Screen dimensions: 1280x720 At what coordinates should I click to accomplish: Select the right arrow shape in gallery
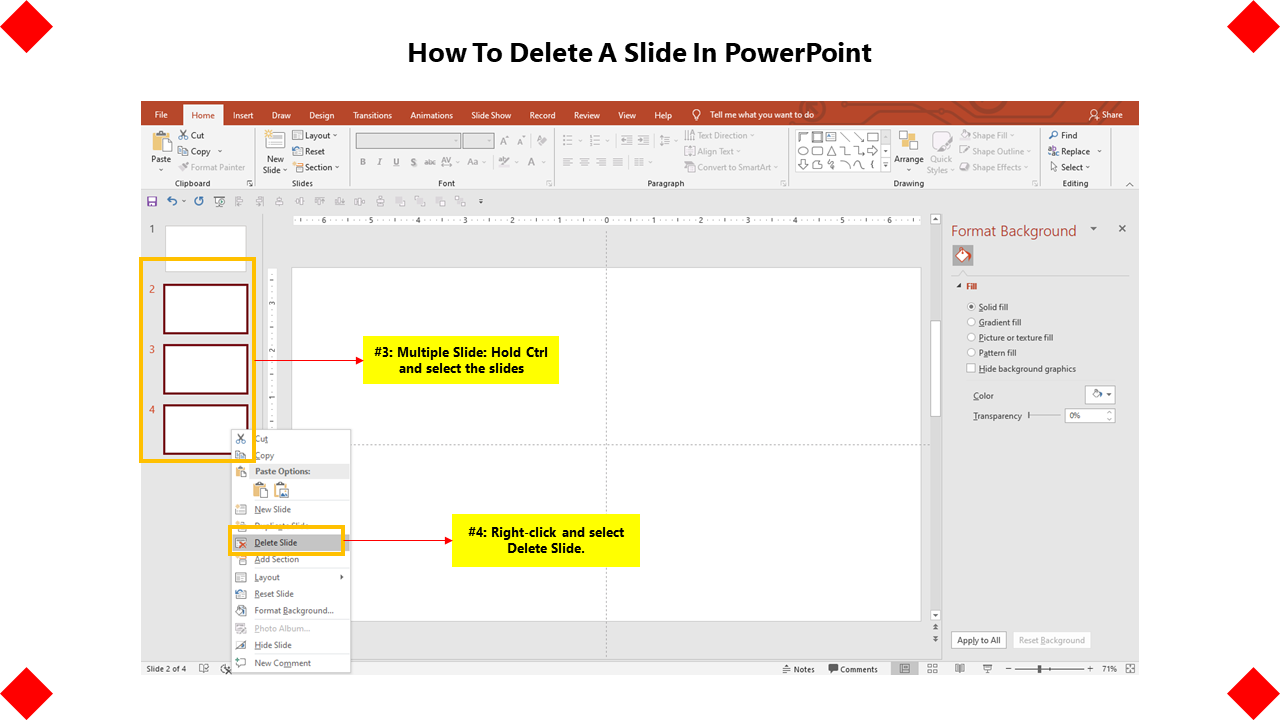(x=873, y=151)
